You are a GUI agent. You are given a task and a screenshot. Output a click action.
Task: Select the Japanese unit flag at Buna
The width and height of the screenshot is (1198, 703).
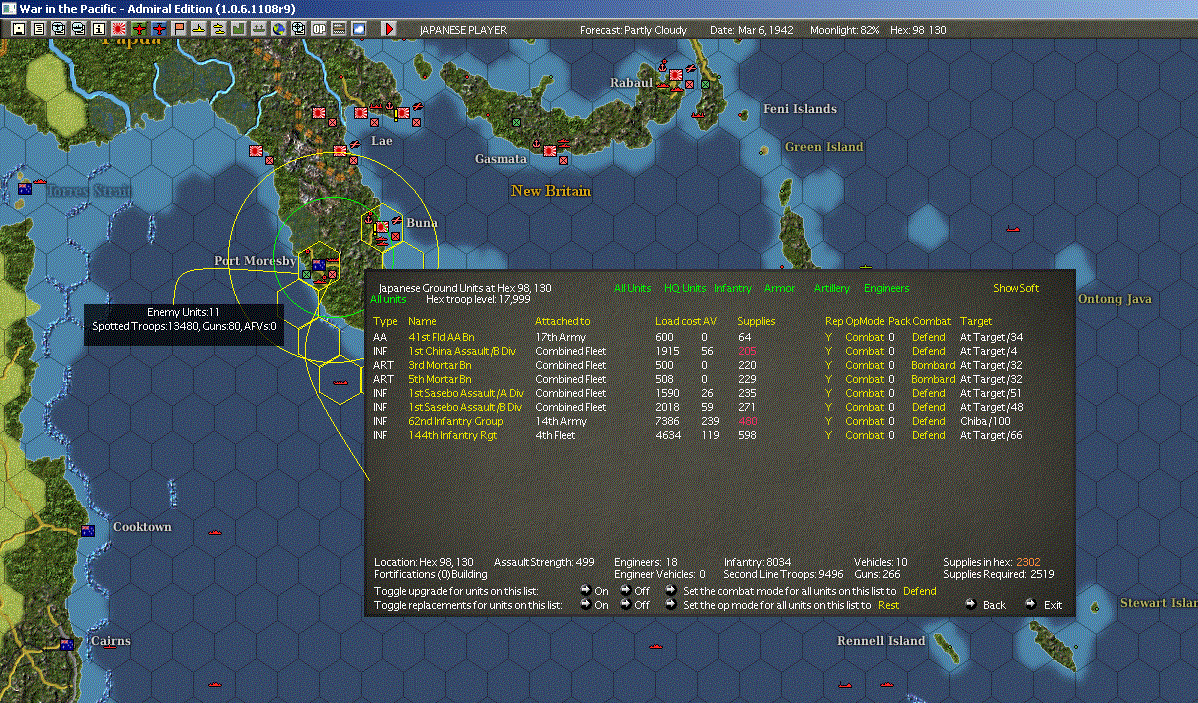pos(381,227)
